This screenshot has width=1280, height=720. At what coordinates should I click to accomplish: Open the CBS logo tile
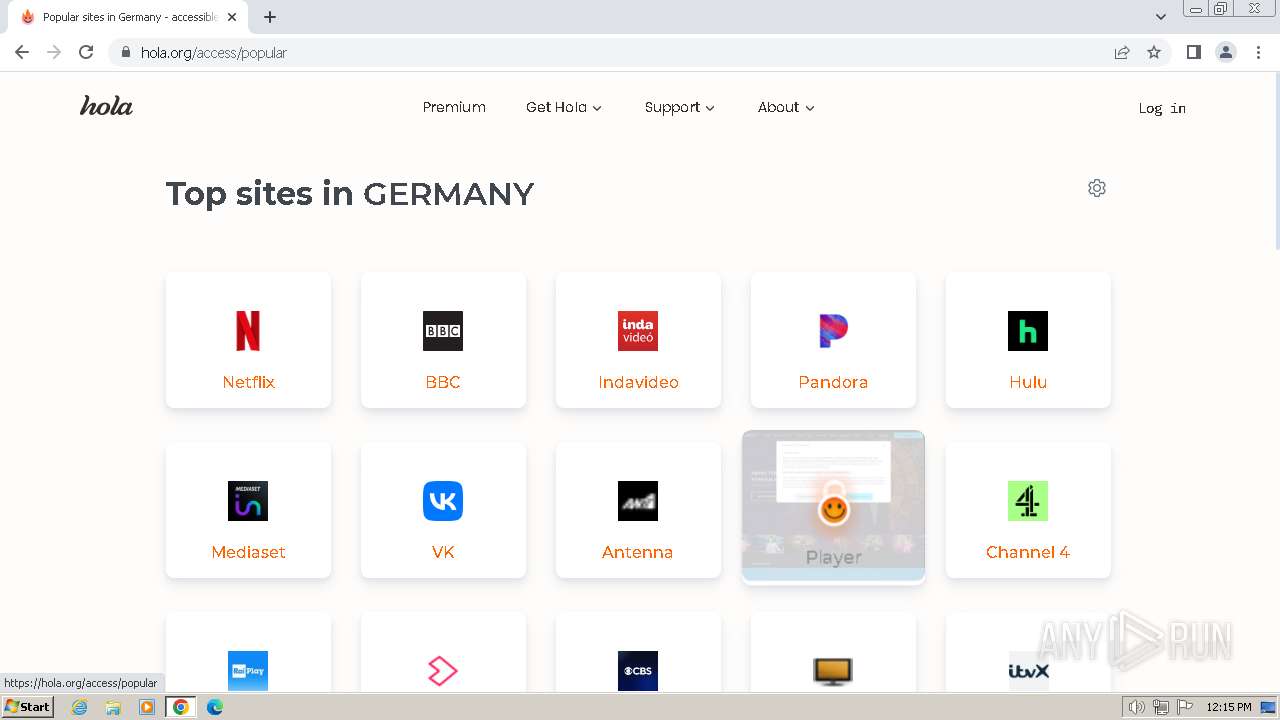pyautogui.click(x=638, y=671)
